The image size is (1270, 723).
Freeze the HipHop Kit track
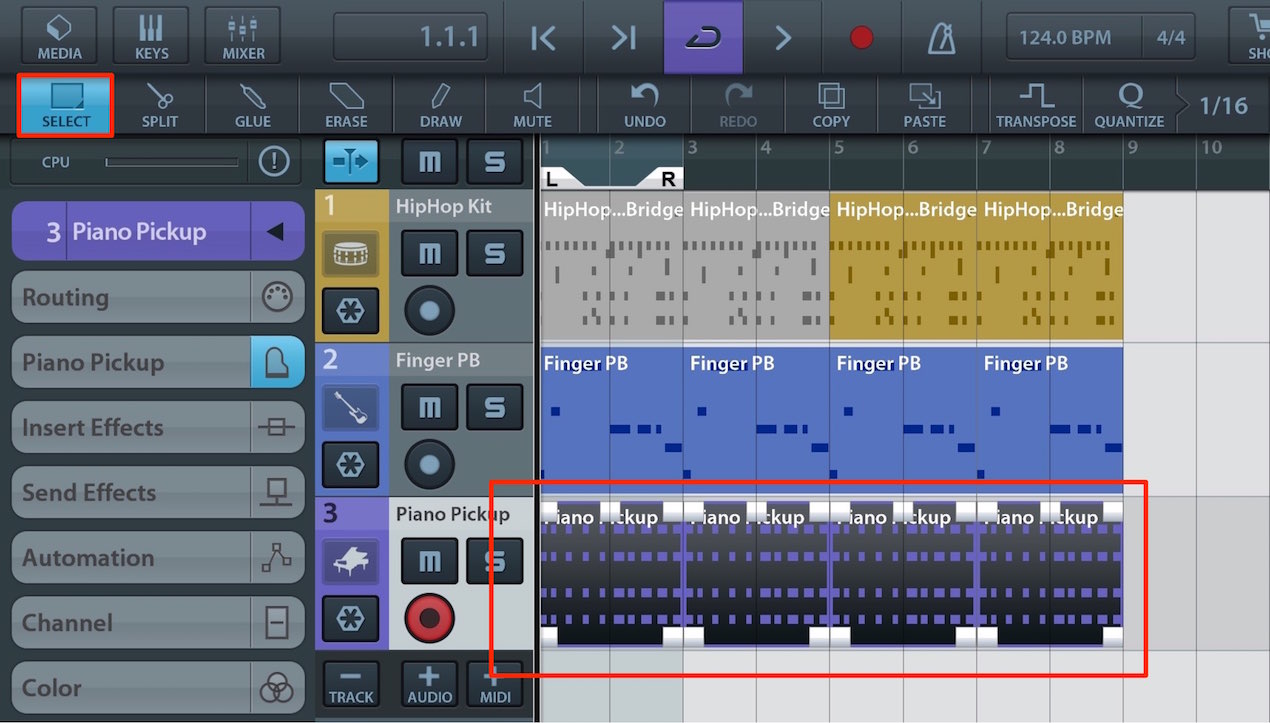[x=350, y=312]
